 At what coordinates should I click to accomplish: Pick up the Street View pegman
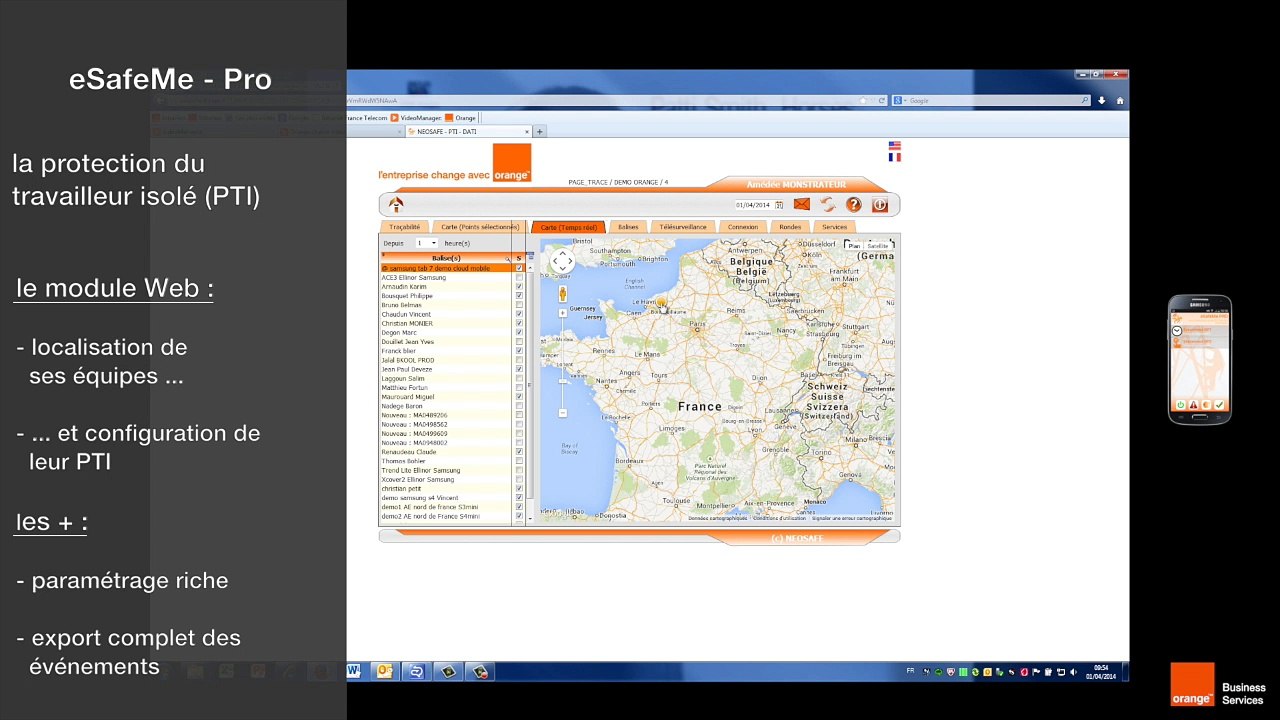click(x=562, y=294)
